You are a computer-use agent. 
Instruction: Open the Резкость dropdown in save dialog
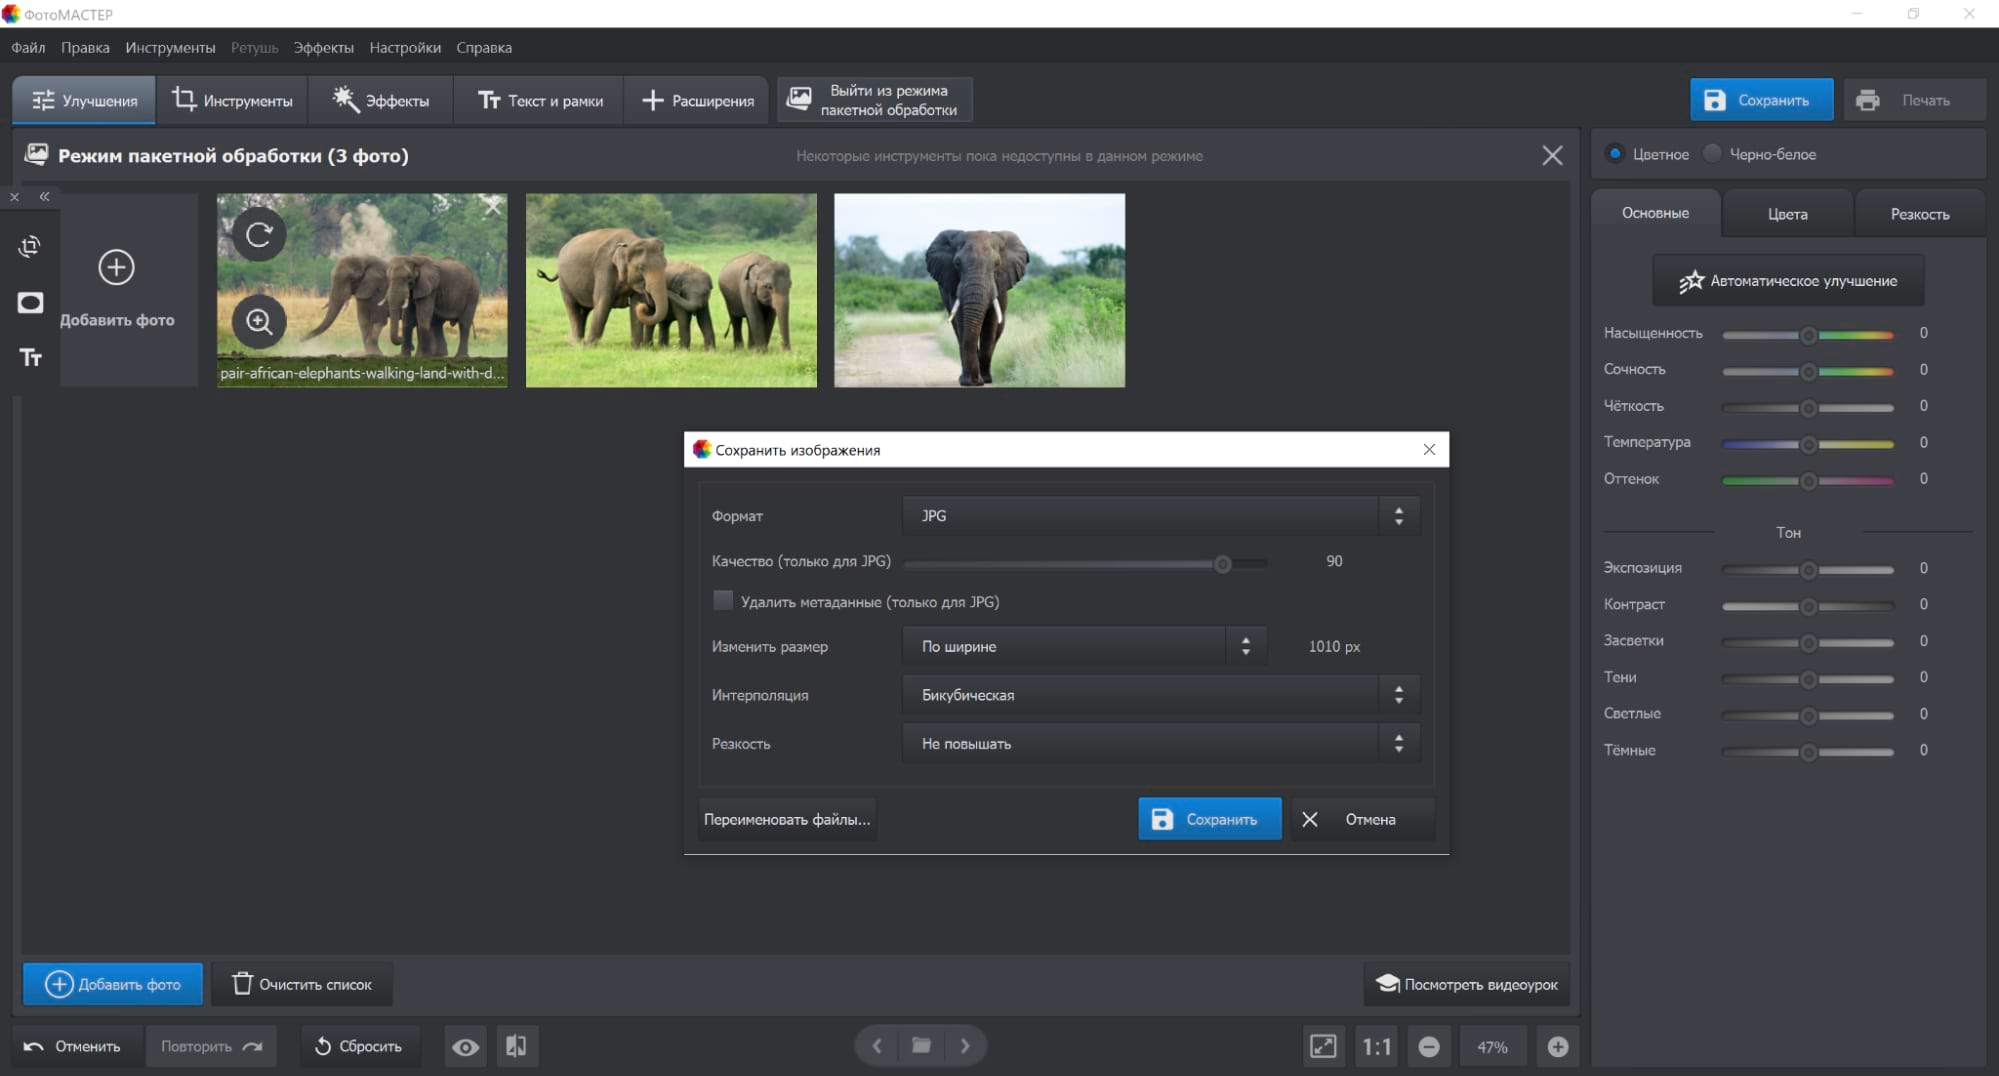coord(1160,744)
